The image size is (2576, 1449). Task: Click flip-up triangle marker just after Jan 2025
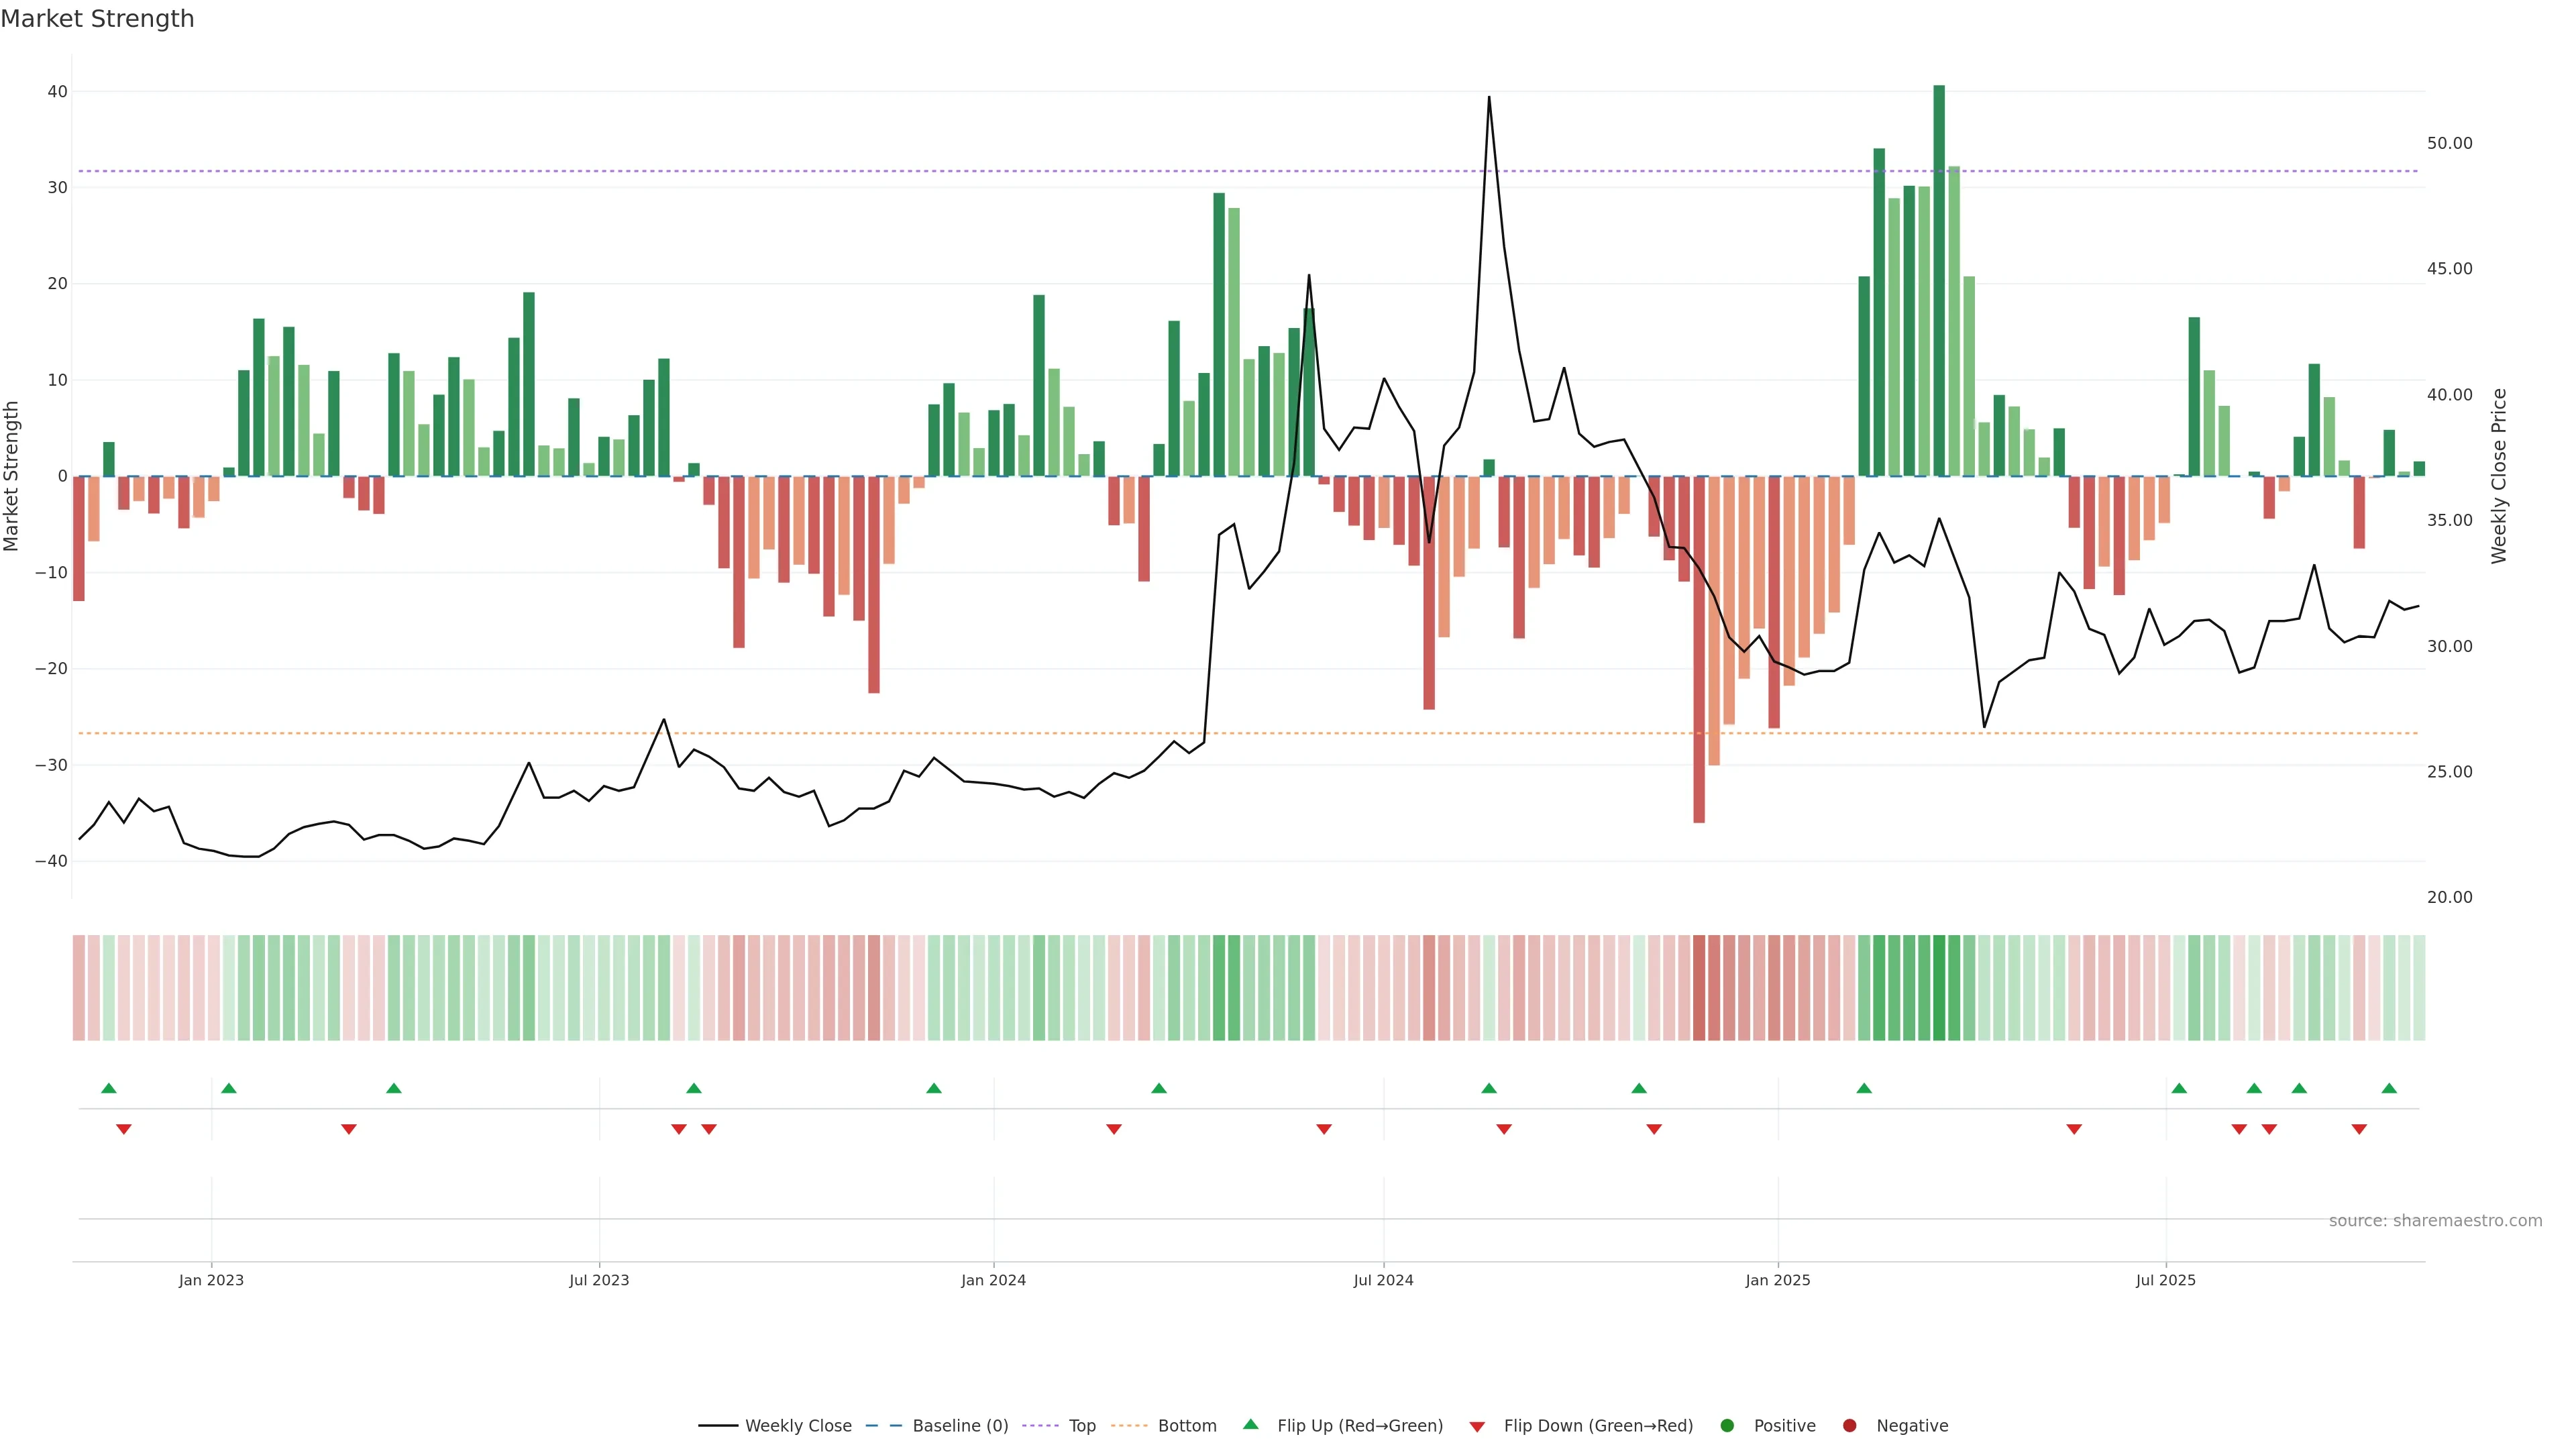[1864, 1088]
